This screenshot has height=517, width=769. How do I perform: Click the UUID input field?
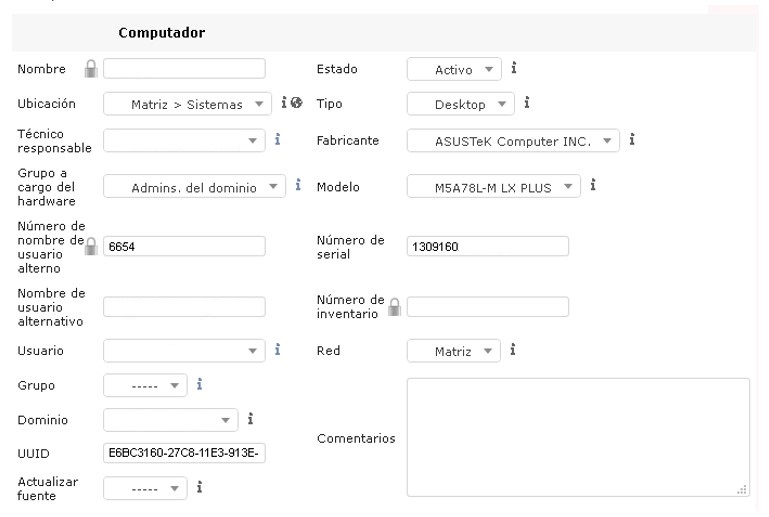(184, 453)
